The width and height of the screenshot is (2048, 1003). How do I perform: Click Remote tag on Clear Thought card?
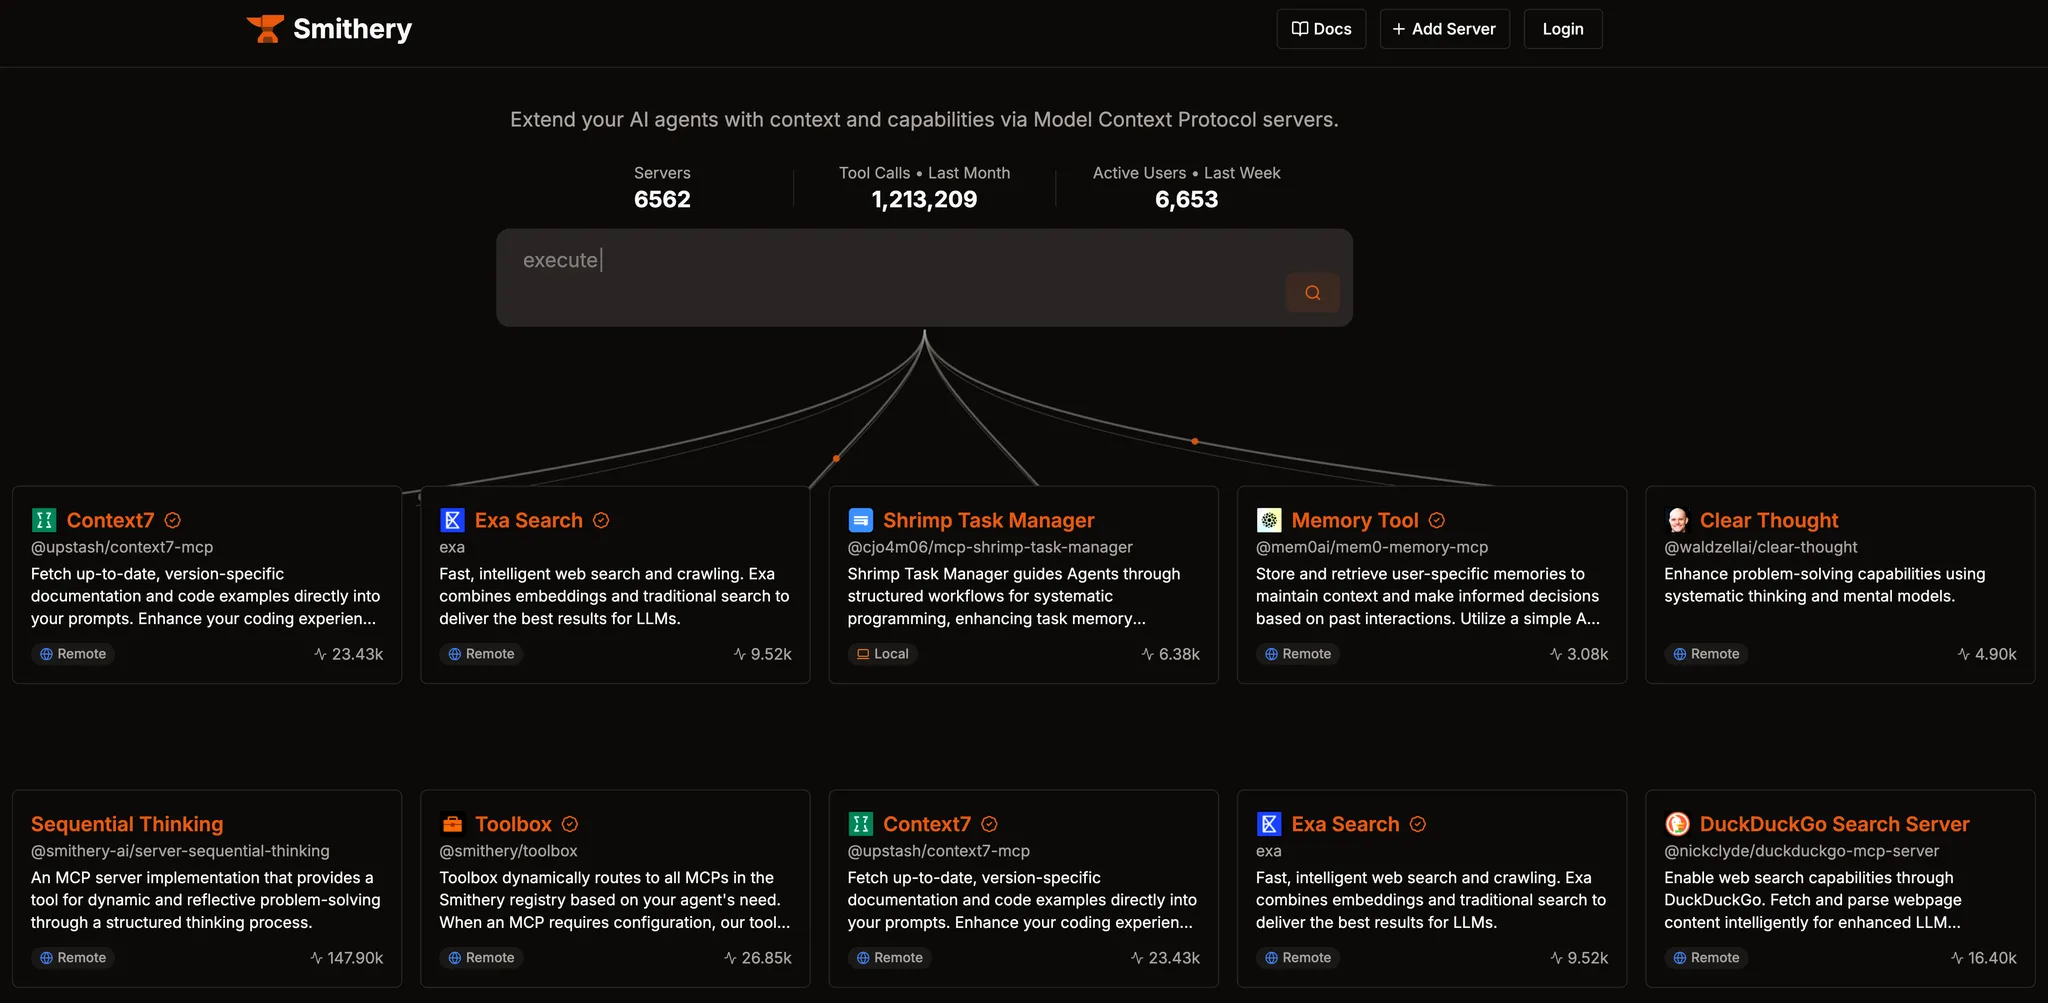(x=1706, y=654)
